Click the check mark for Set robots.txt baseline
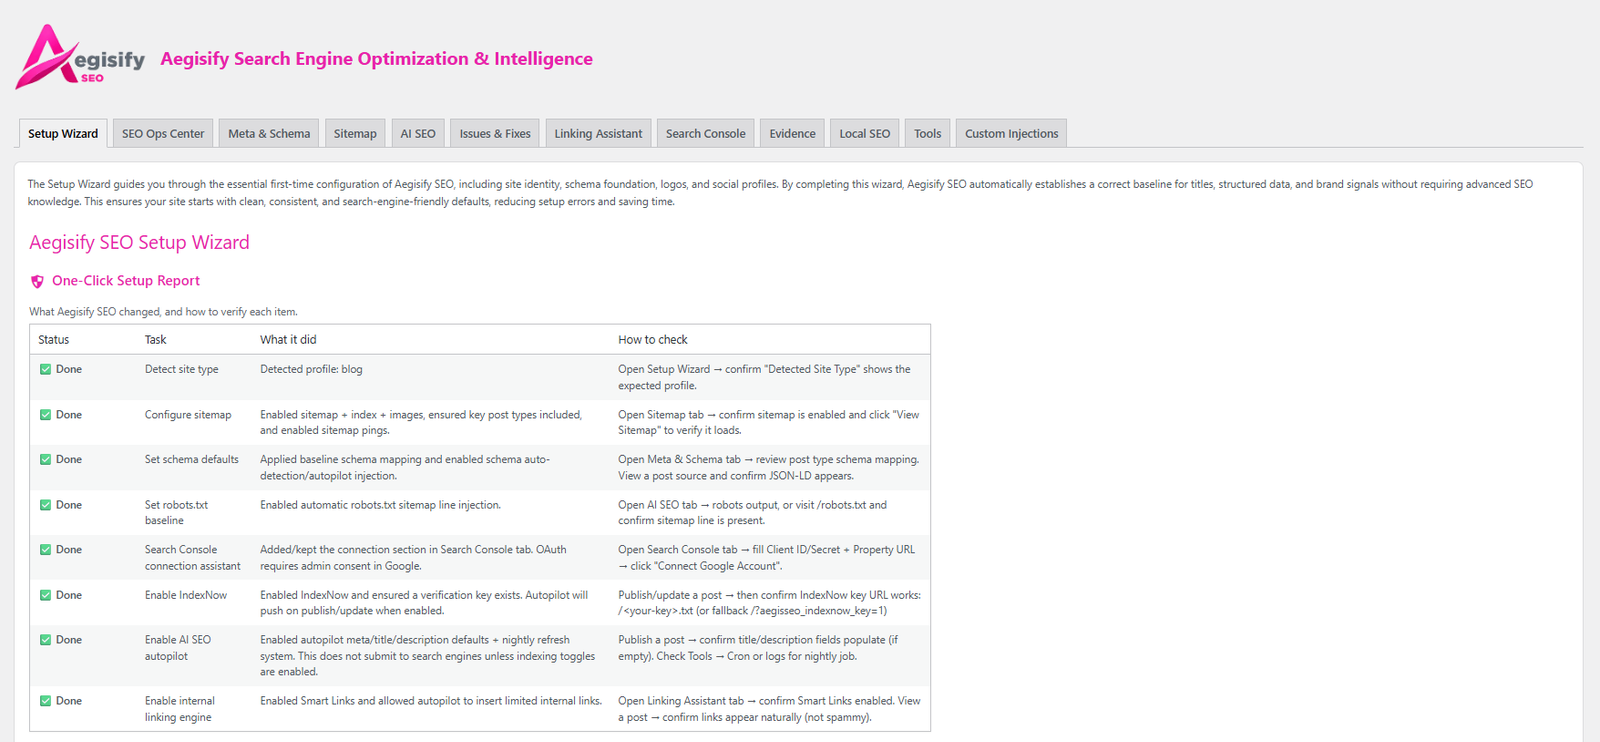 (45, 505)
